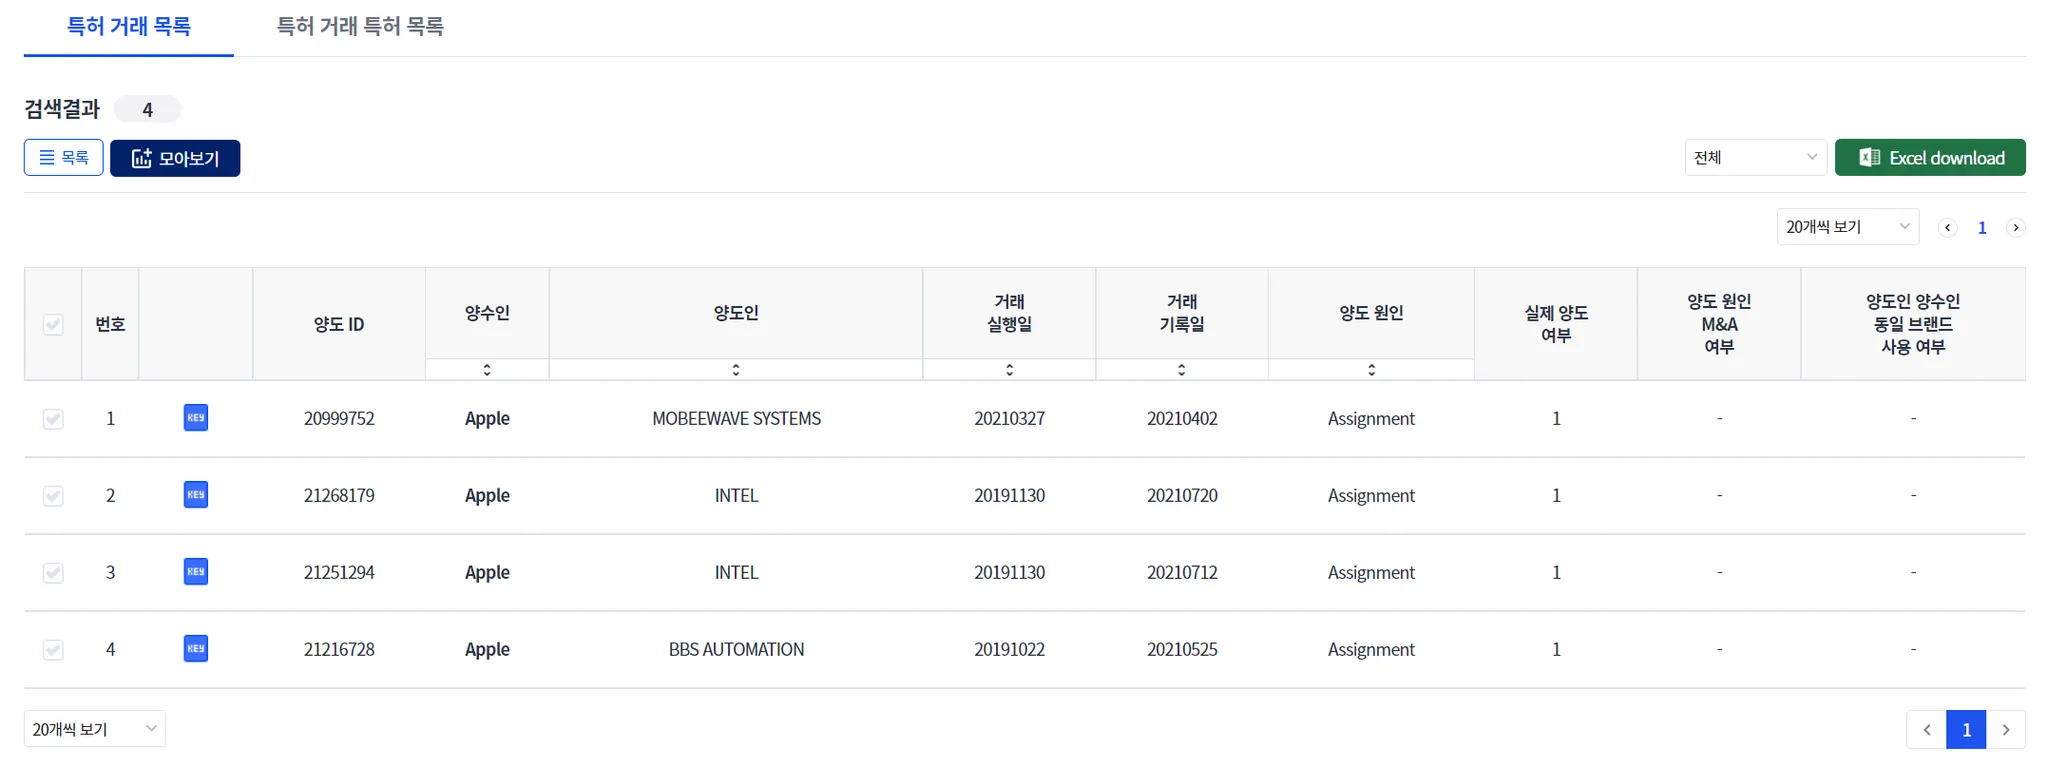Open the 전체 filter dropdown
Screen dimensions: 2048x768
(1755, 158)
